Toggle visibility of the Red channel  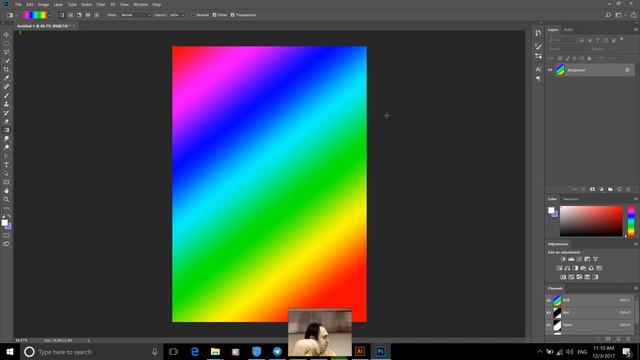pyautogui.click(x=549, y=313)
